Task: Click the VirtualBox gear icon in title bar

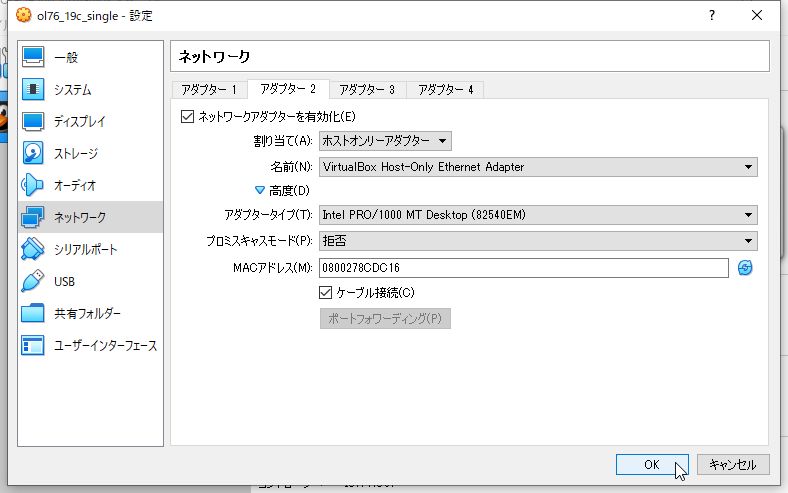Action: click(x=23, y=15)
